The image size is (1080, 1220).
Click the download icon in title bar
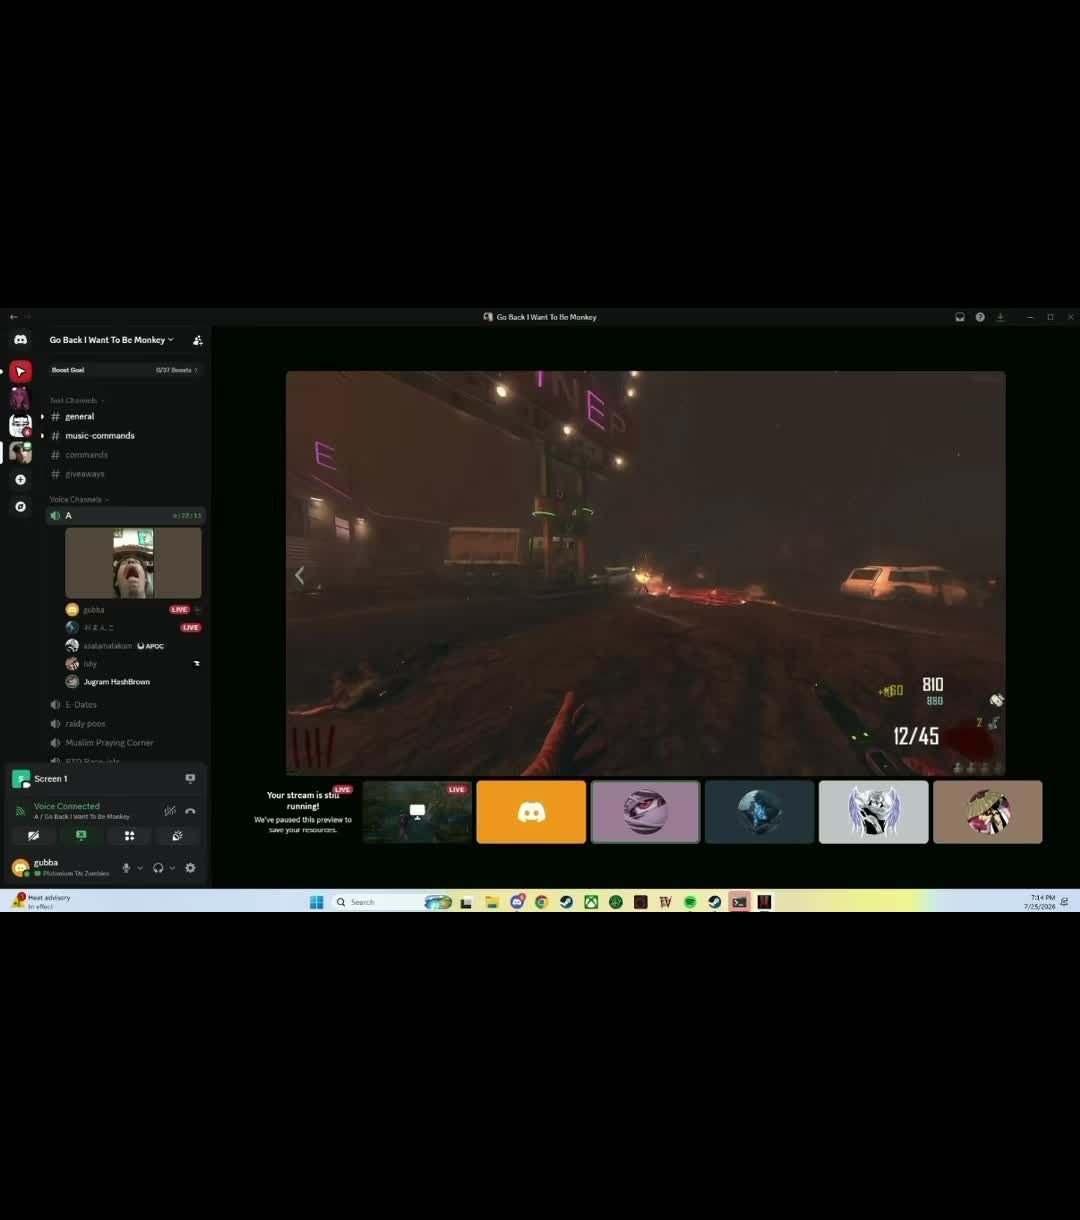1000,317
